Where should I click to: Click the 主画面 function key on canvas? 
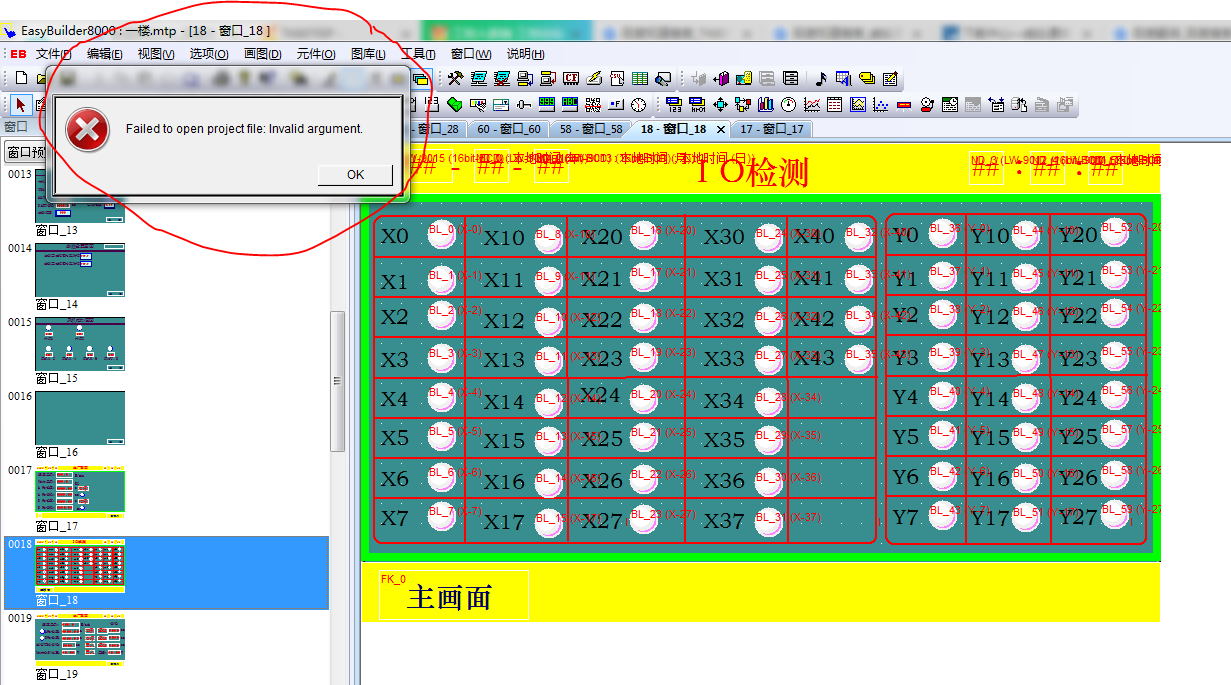click(x=448, y=598)
